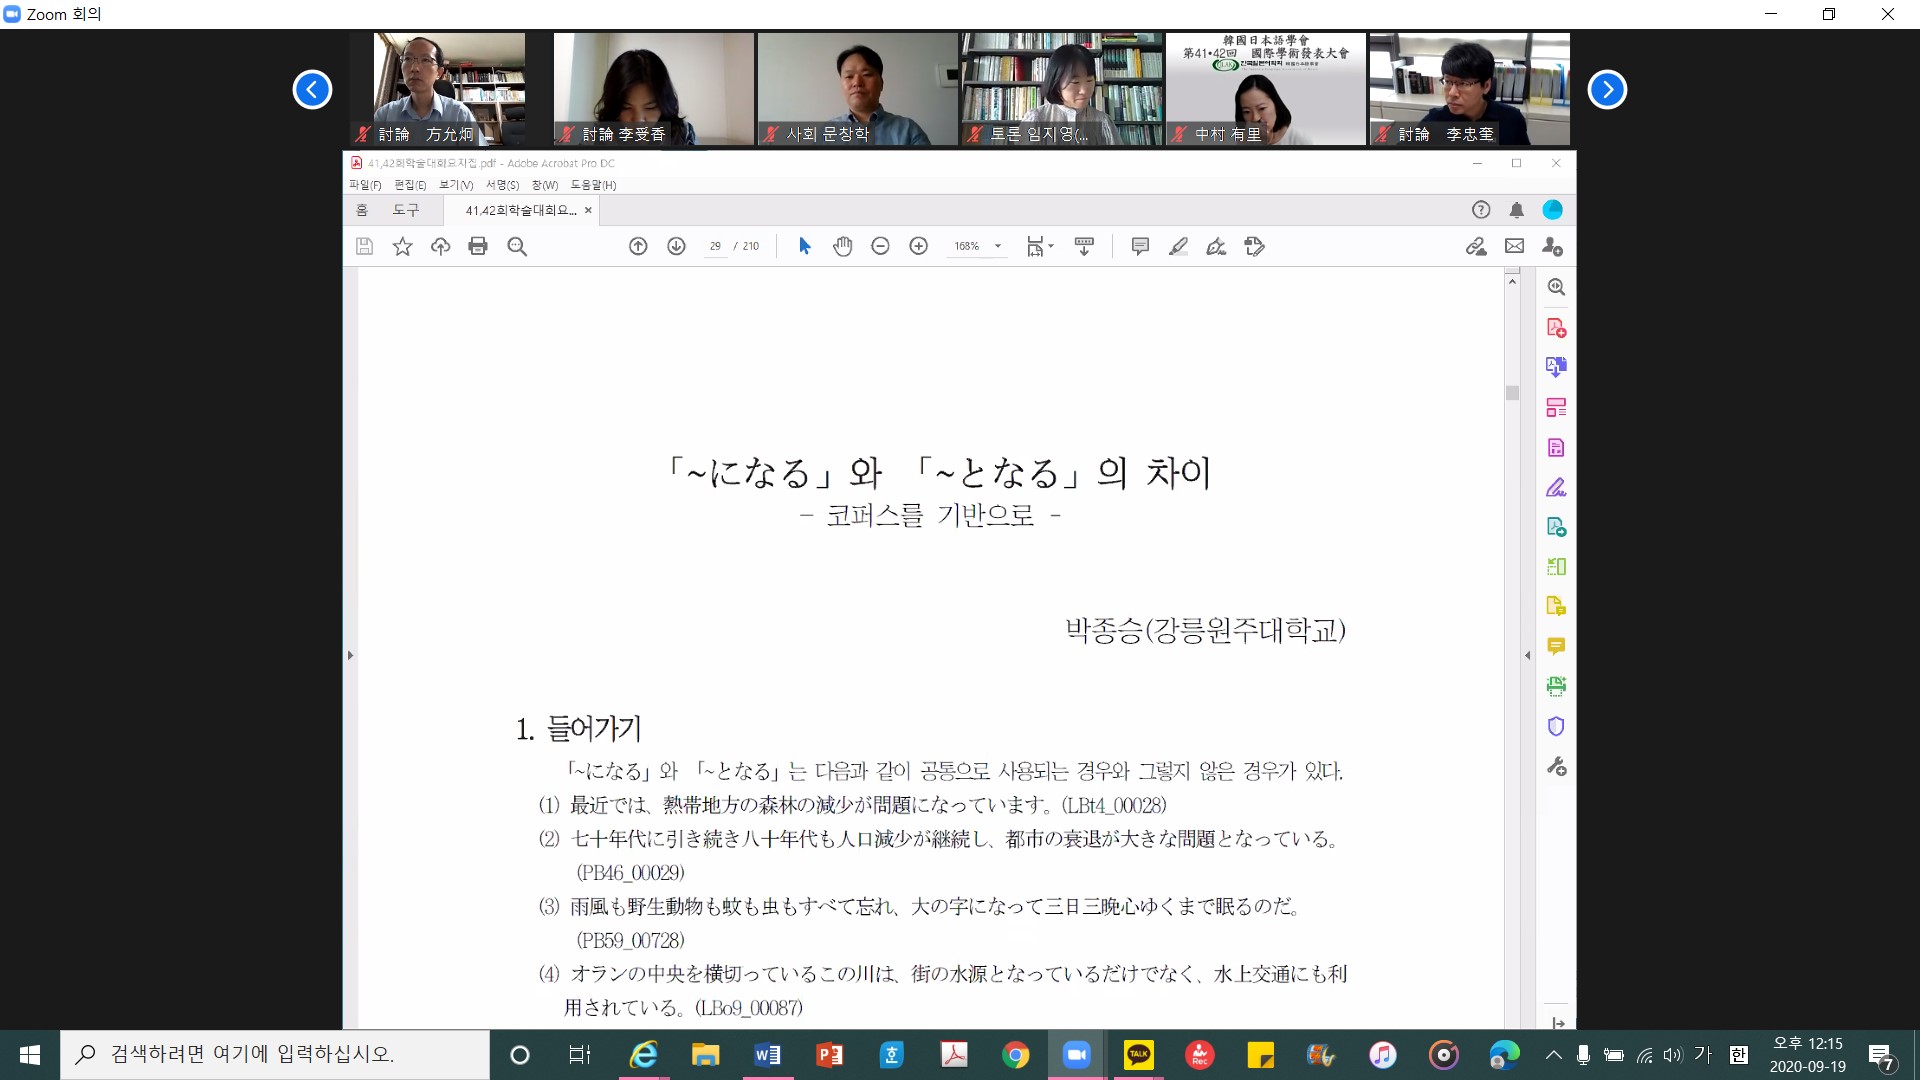Image resolution: width=1920 pixels, height=1080 pixels.
Task: Show next participants with right arrow
Action: [x=1607, y=89]
